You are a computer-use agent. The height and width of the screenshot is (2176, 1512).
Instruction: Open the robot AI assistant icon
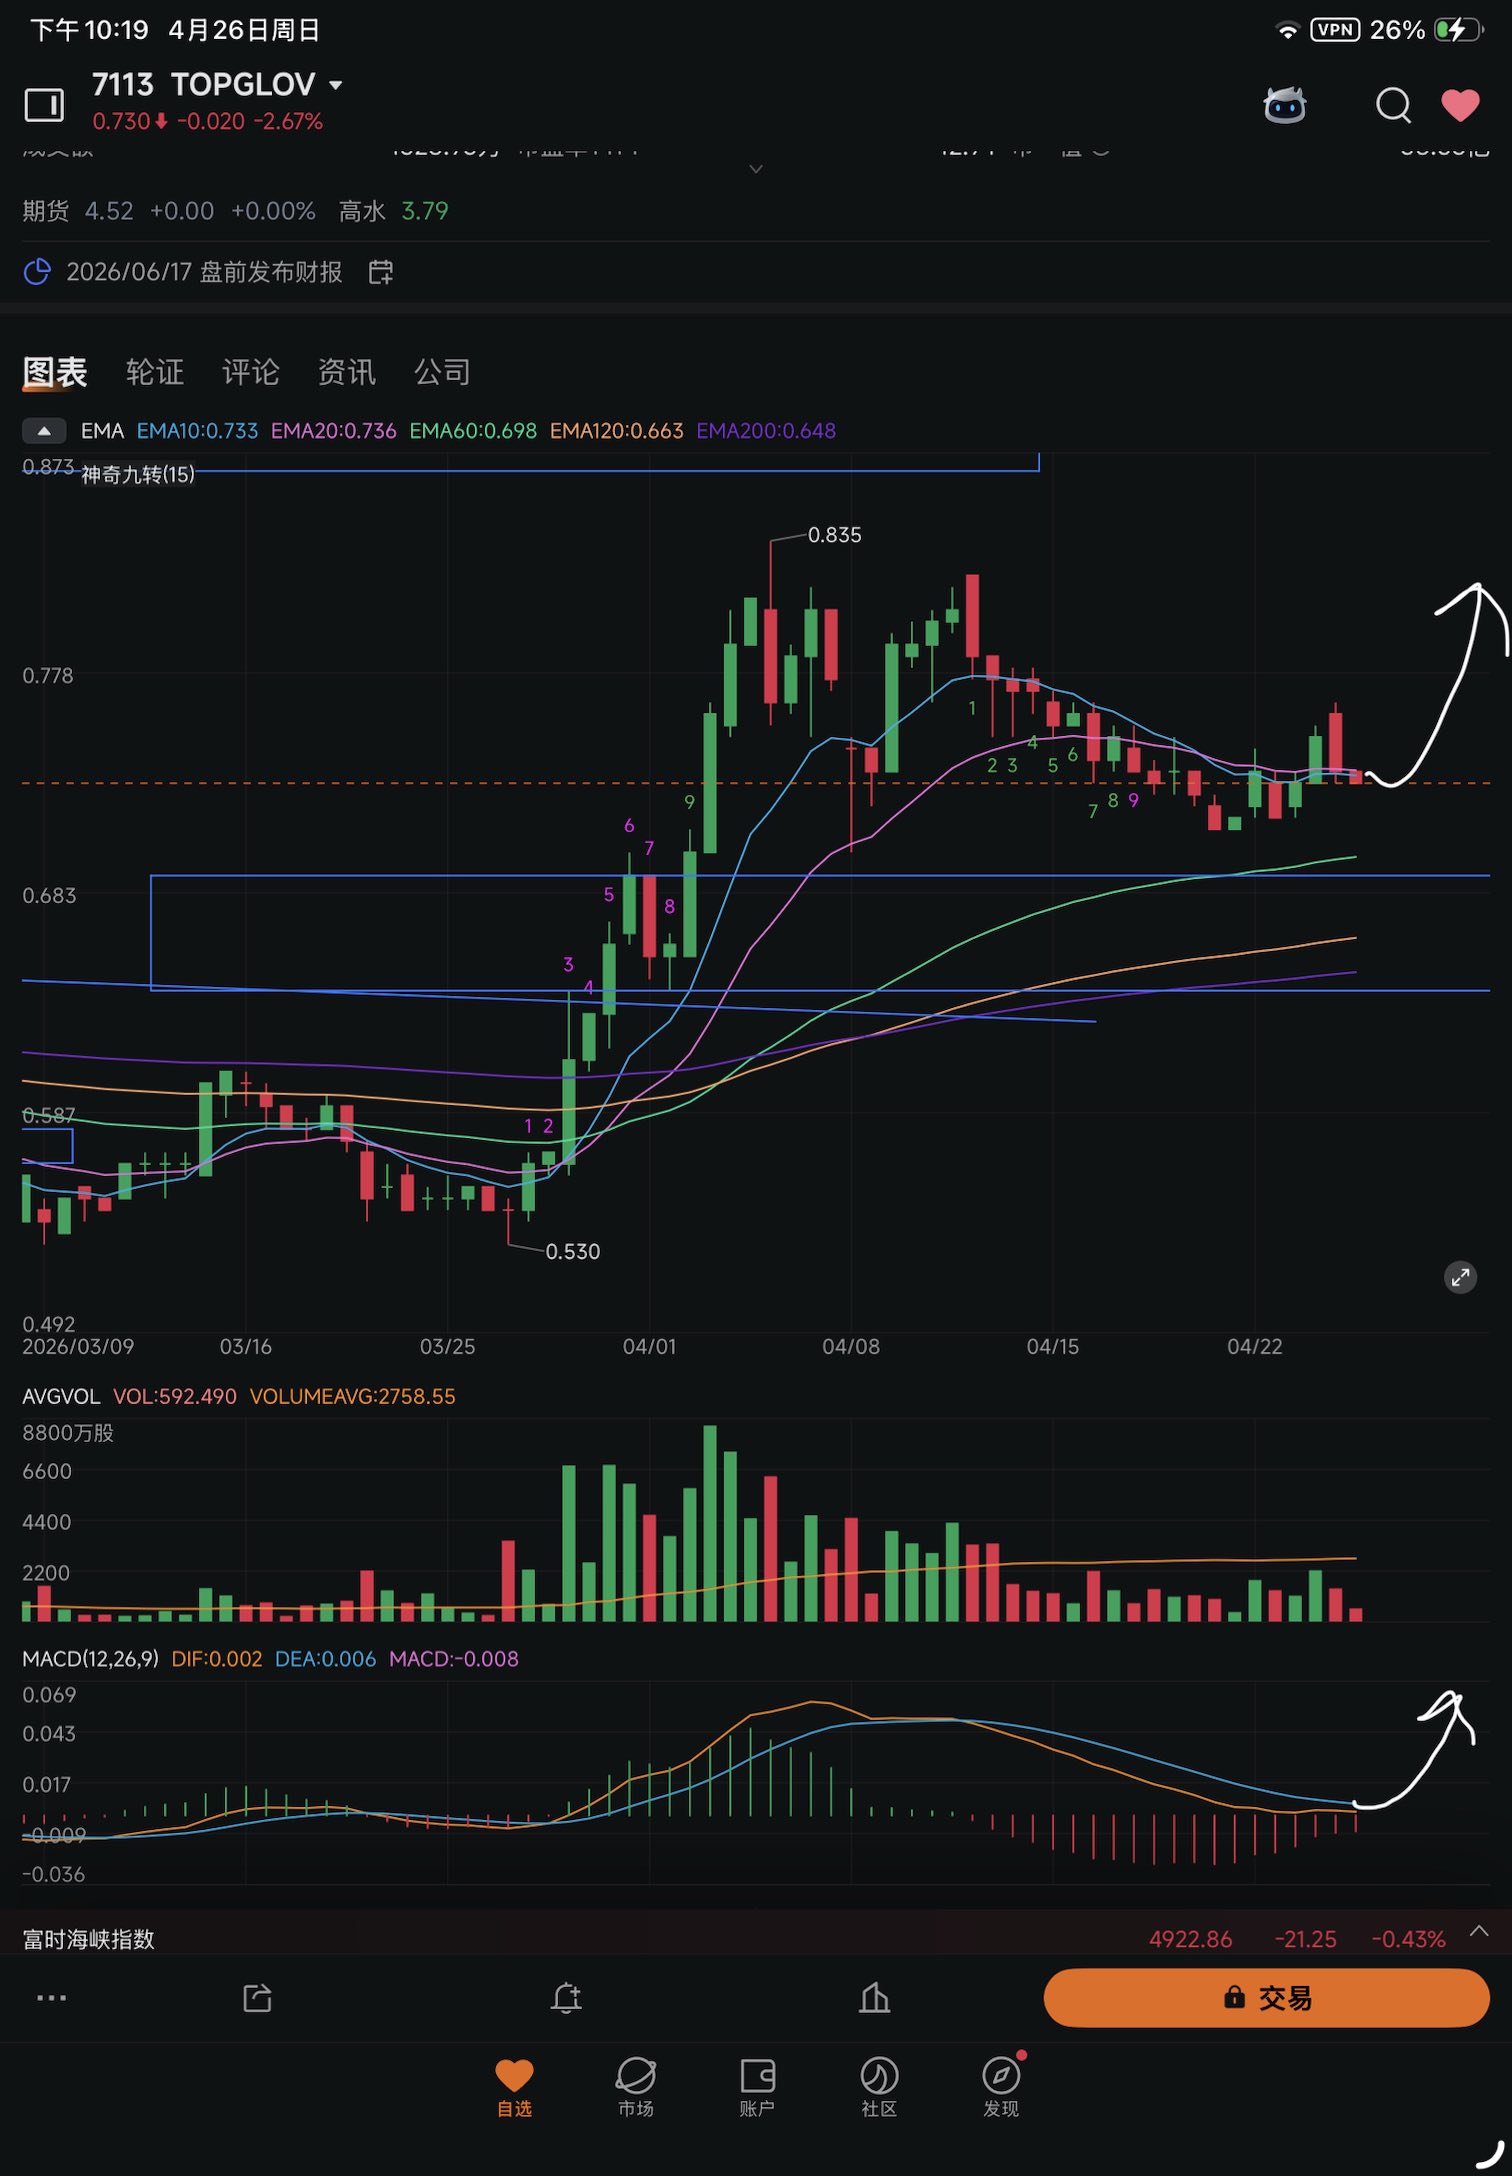pyautogui.click(x=1285, y=104)
